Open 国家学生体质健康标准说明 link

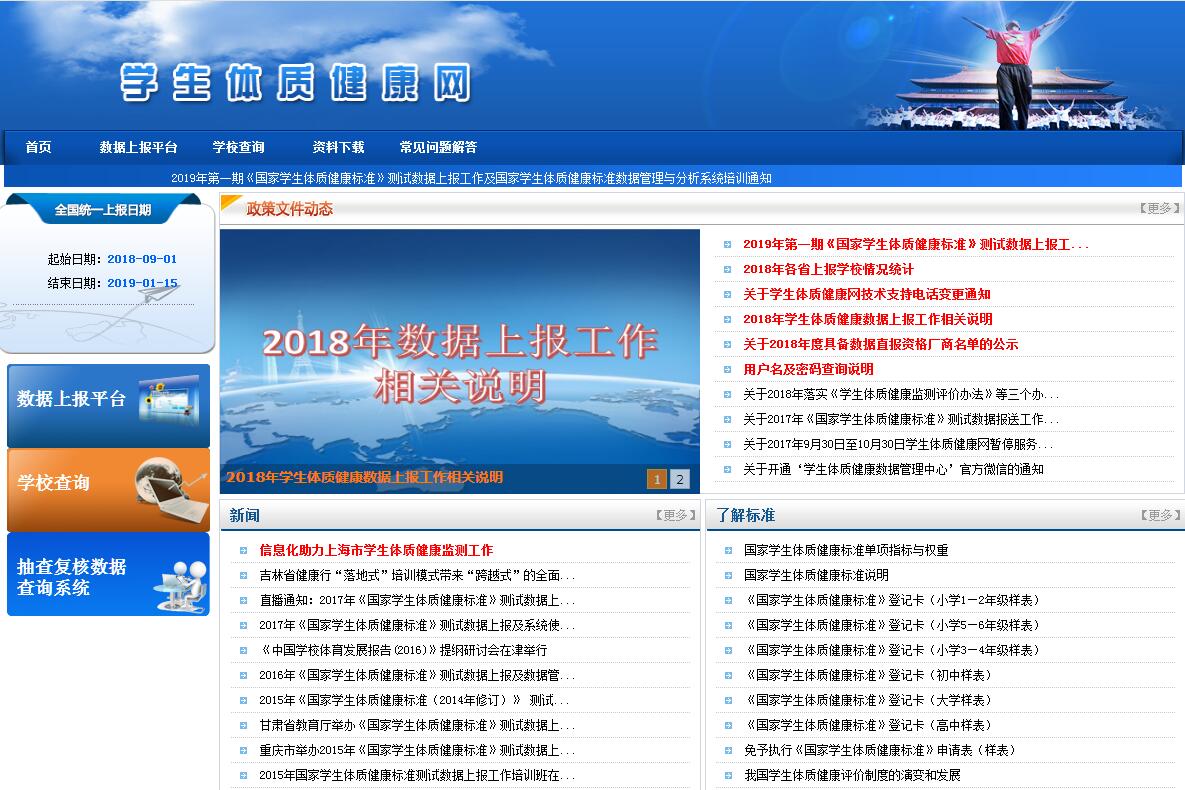(x=815, y=575)
